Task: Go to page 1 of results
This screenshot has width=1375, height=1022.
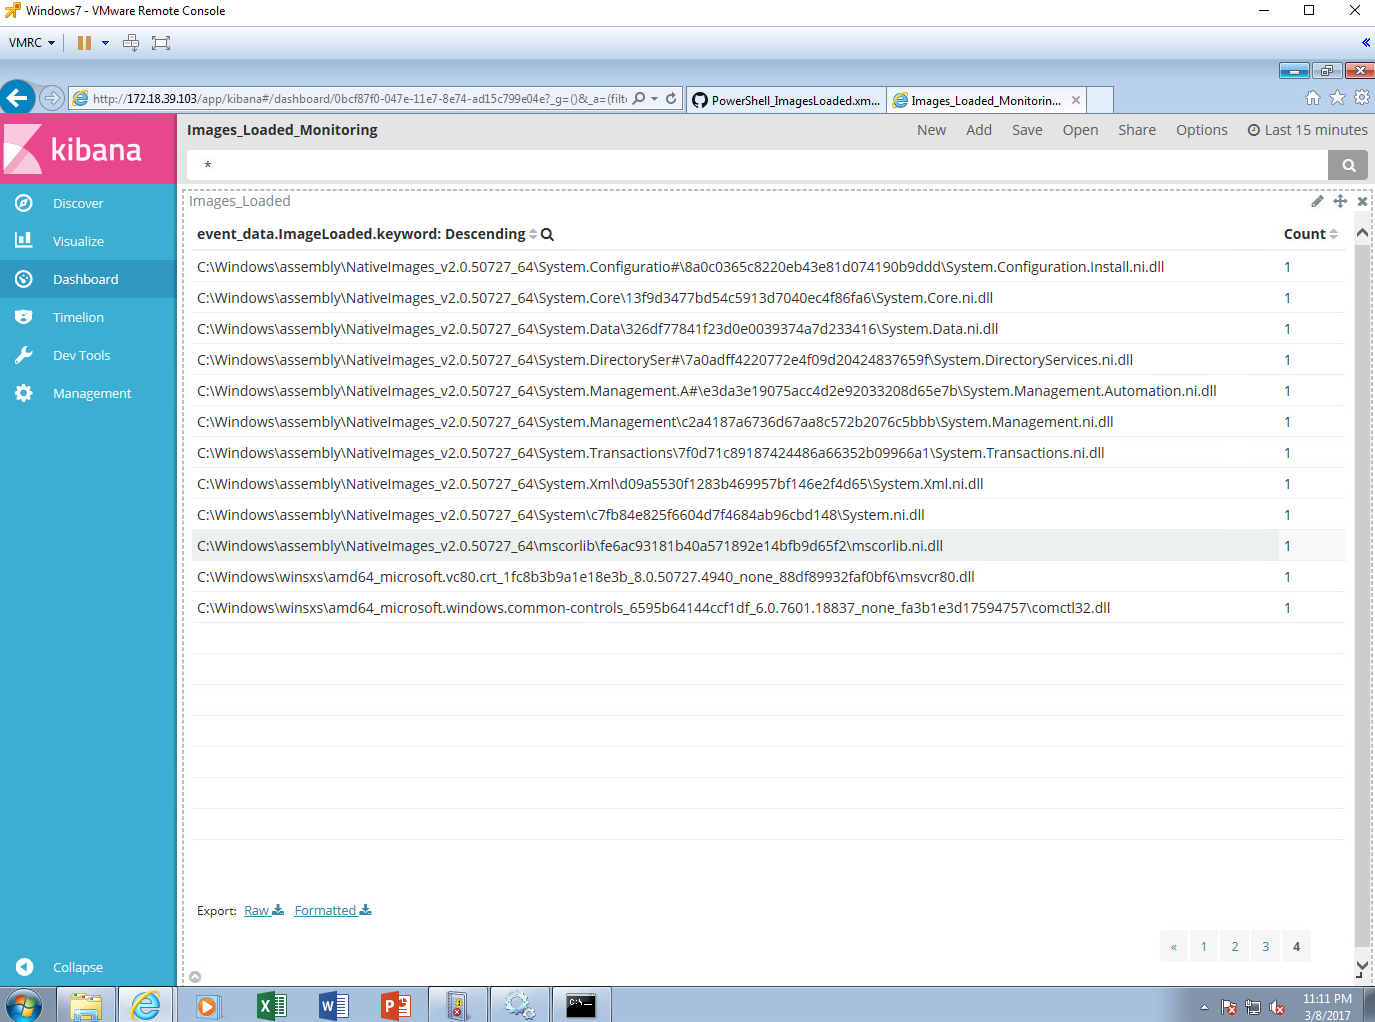Action: point(1204,946)
